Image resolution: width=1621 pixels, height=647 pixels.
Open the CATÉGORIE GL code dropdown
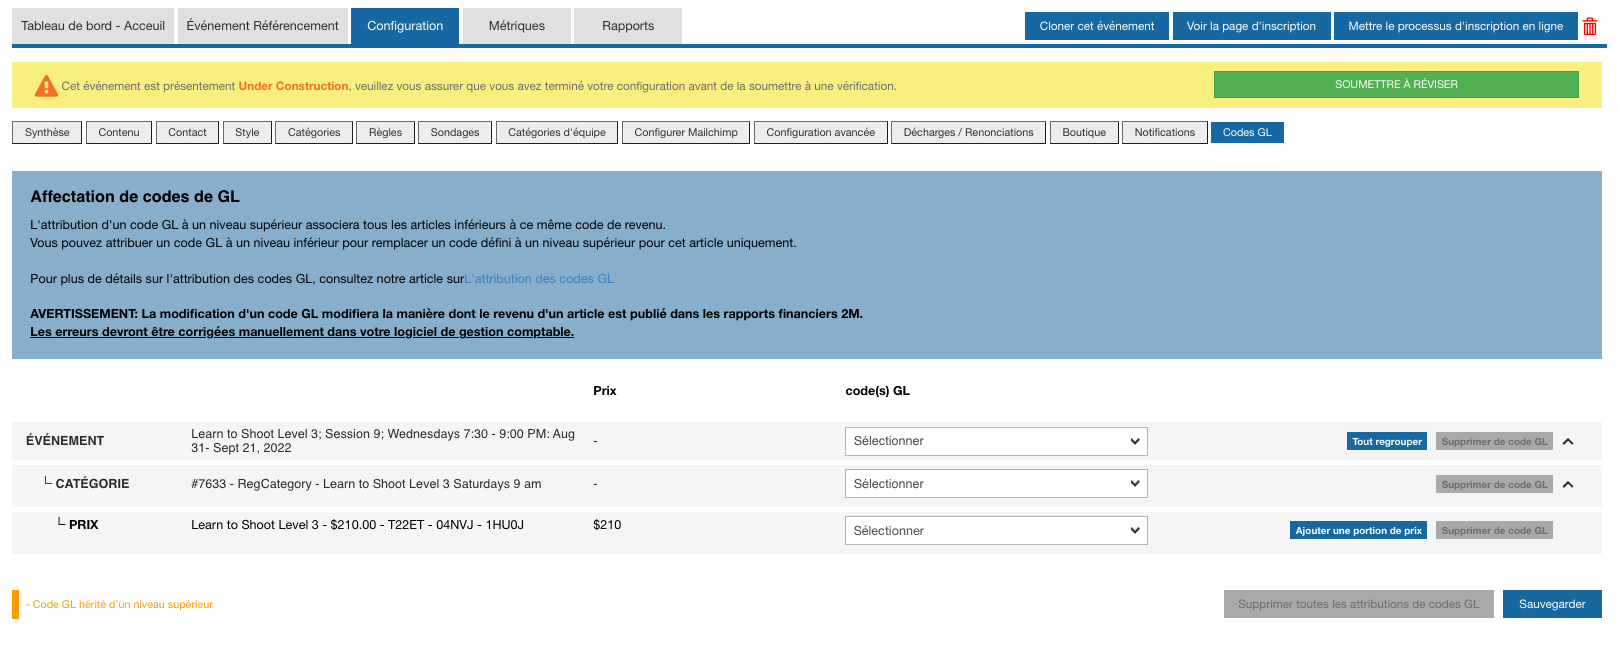pyautogui.click(x=995, y=484)
